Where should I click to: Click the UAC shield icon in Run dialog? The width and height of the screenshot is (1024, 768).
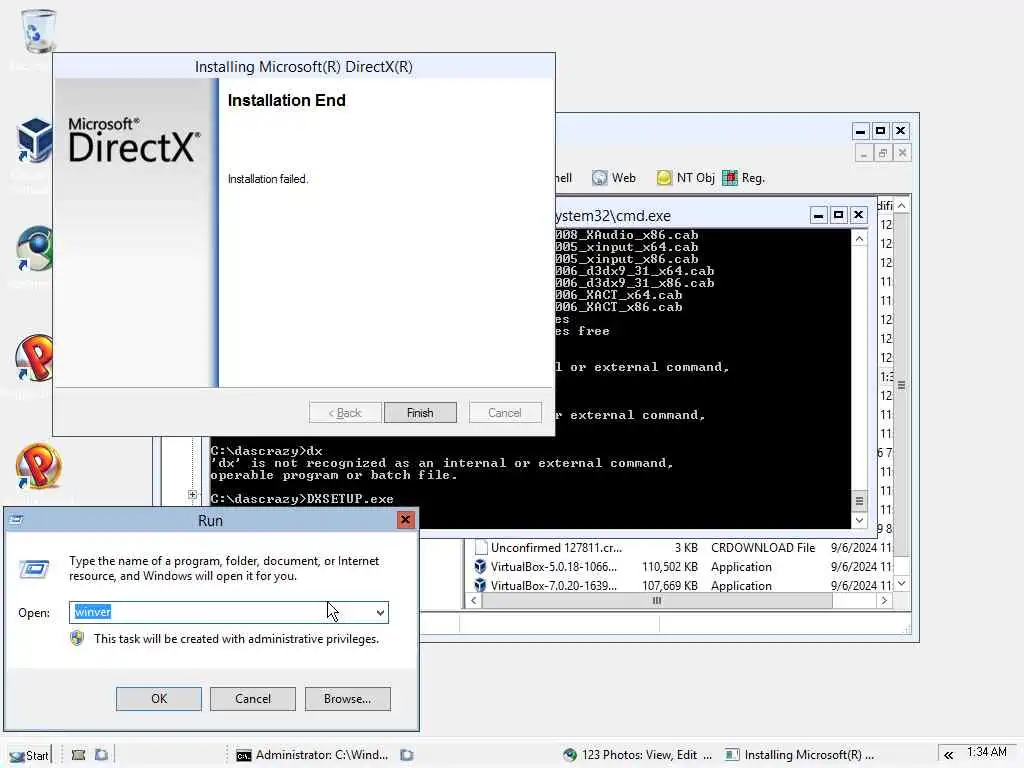click(x=77, y=638)
